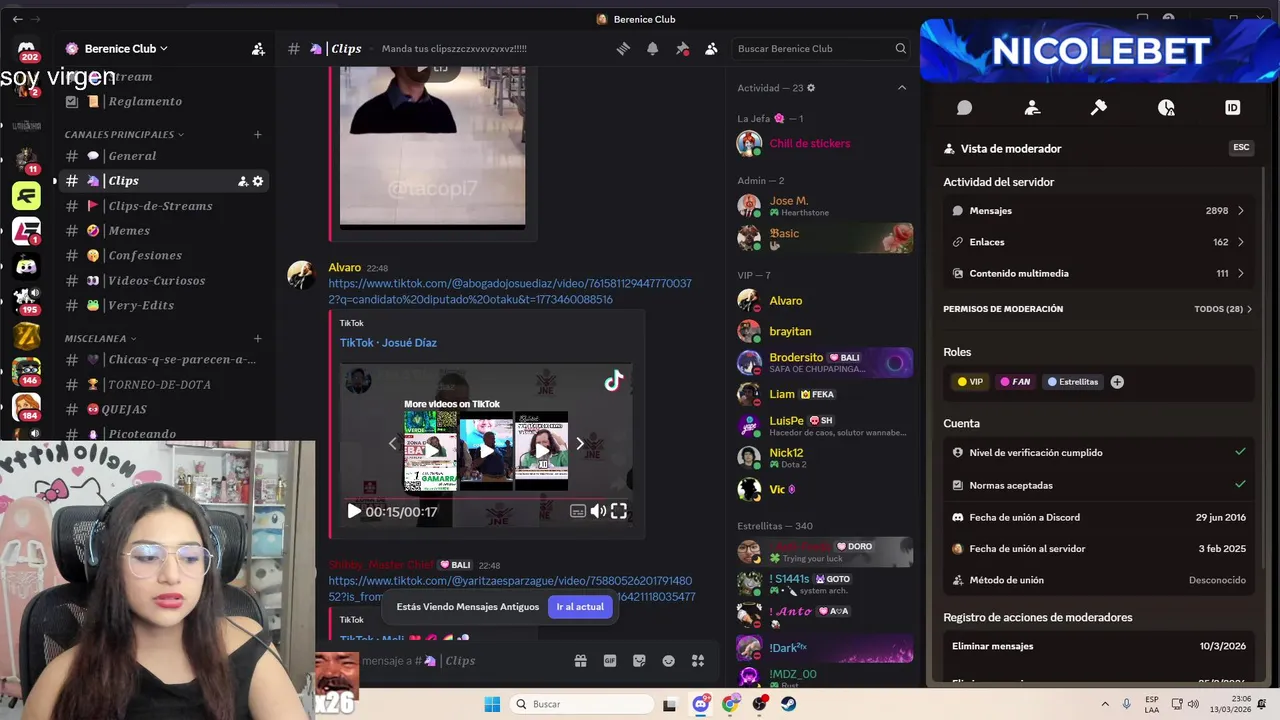Open Confesiones channel

(x=163, y=256)
